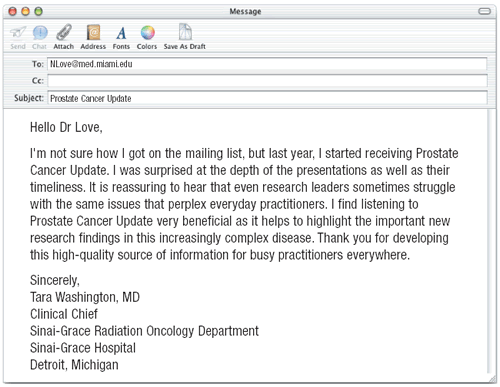
Task: Click the Save As Draft icon
Action: [x=185, y=32]
